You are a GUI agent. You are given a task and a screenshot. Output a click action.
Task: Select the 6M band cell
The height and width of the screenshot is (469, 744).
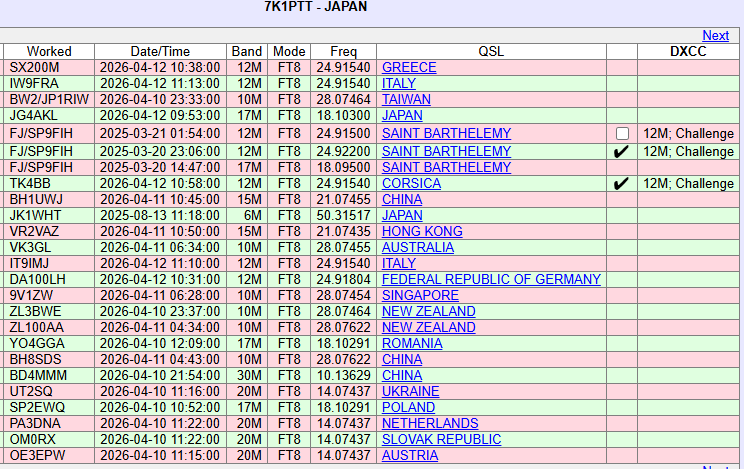247,216
